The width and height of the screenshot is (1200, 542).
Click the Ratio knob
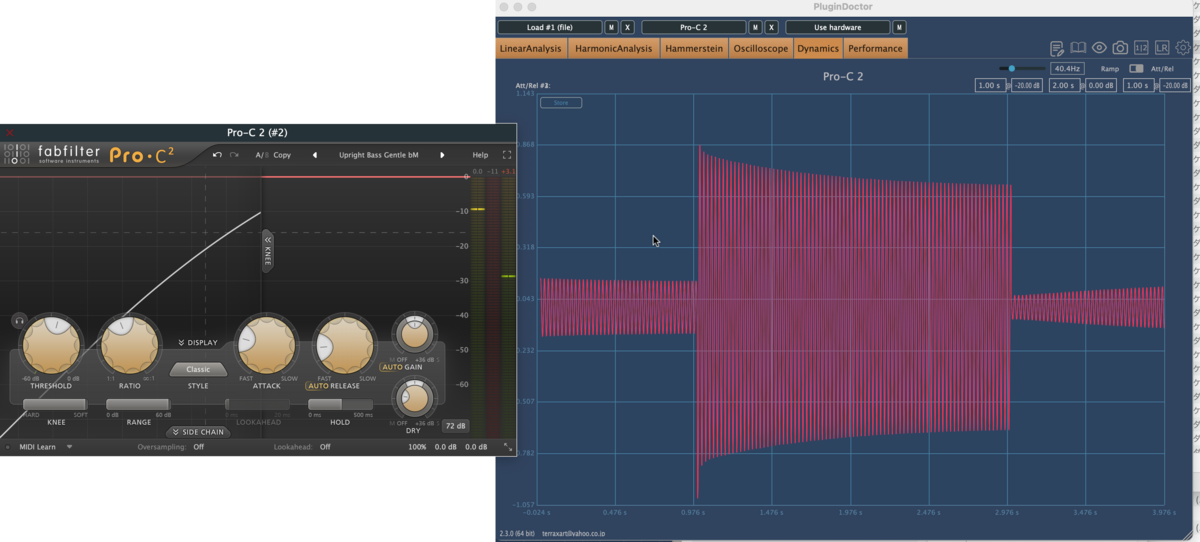click(x=130, y=344)
